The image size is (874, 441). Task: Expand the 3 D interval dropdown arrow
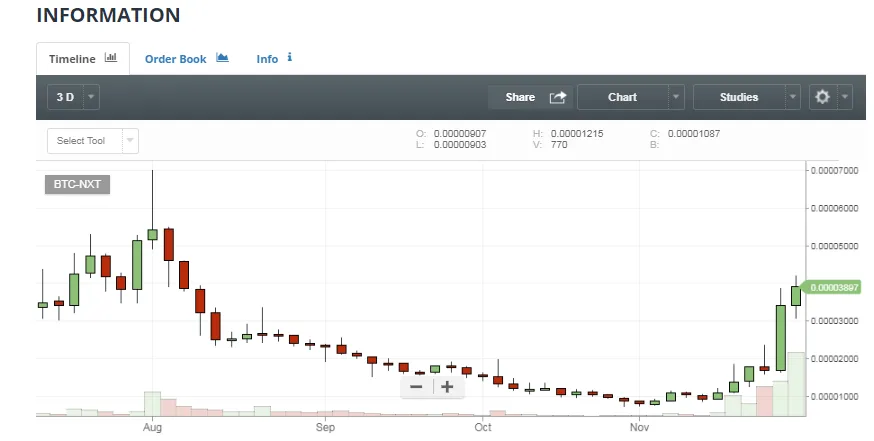91,97
